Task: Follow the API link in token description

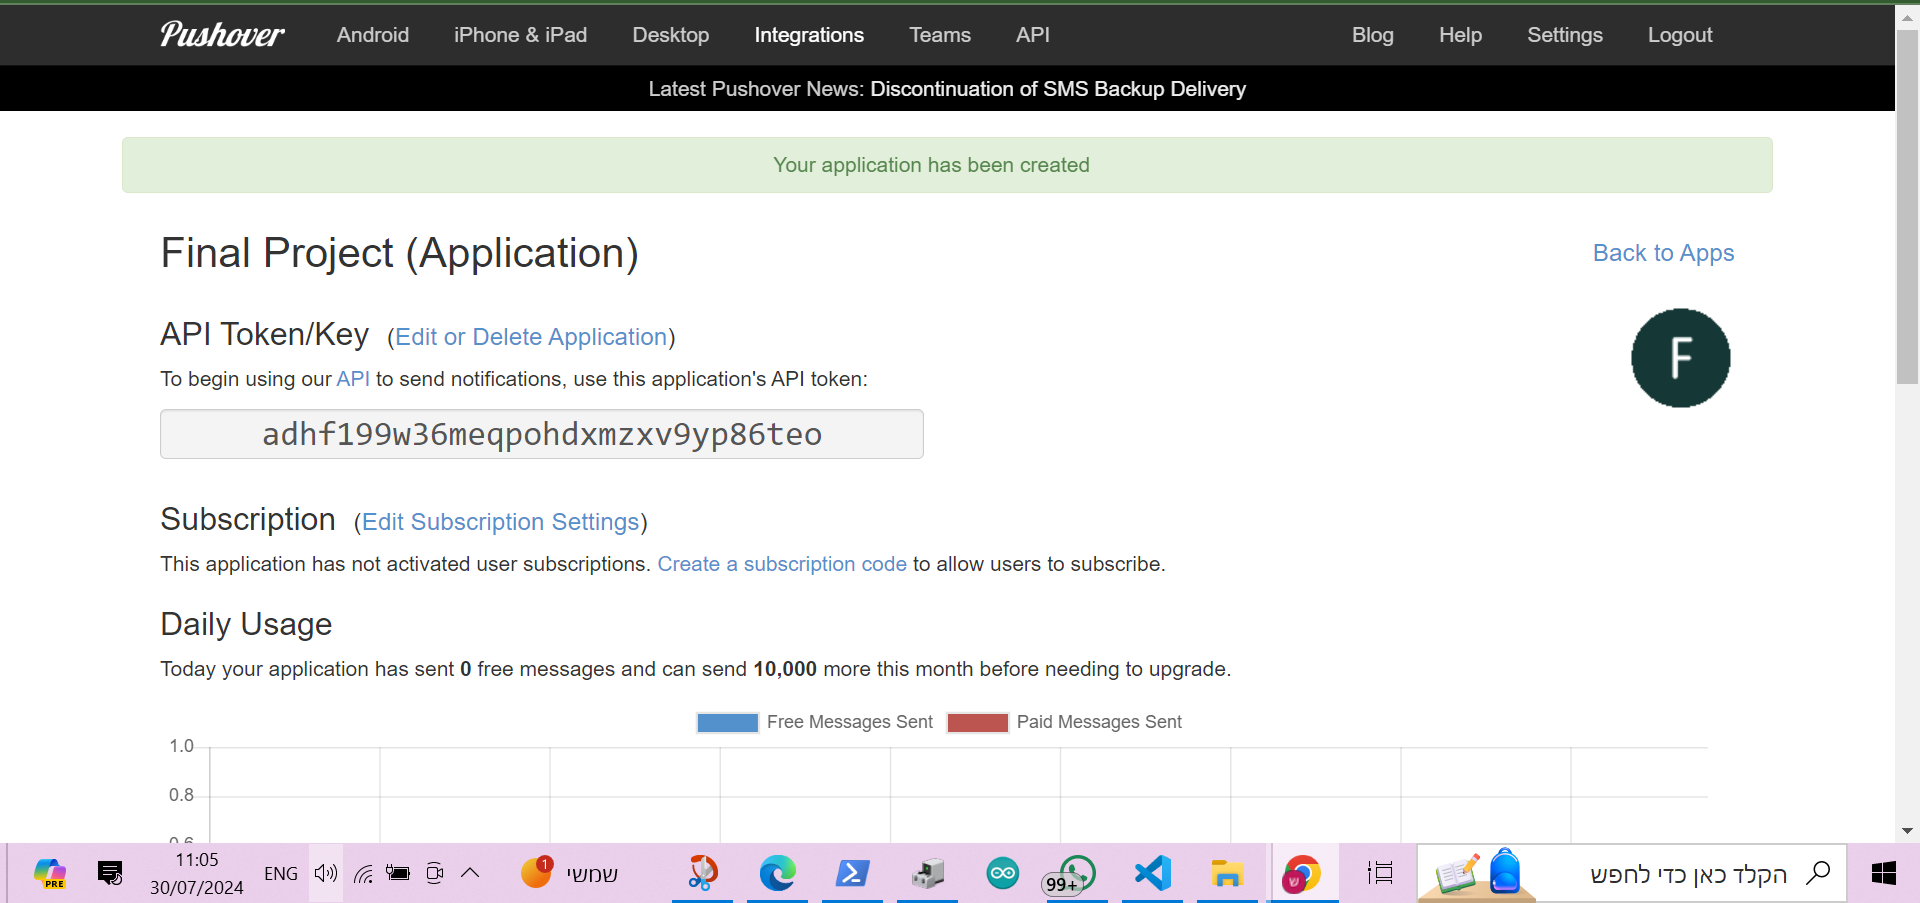Action: (x=353, y=379)
